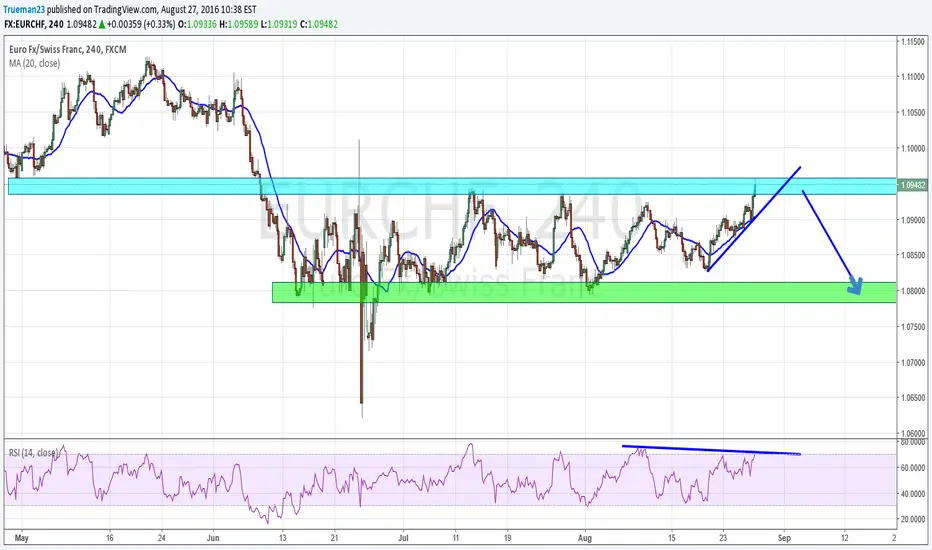This screenshot has width=932, height=550.
Task: Click the 1.11000 price axis label
Action: pos(912,77)
